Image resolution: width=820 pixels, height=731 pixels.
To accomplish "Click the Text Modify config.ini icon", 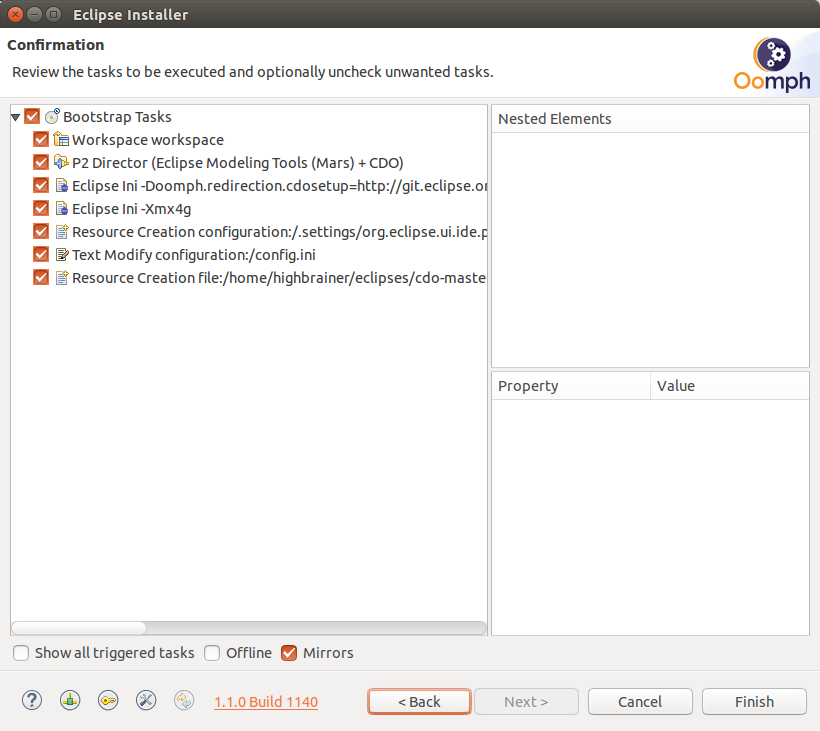I will tap(61, 255).
